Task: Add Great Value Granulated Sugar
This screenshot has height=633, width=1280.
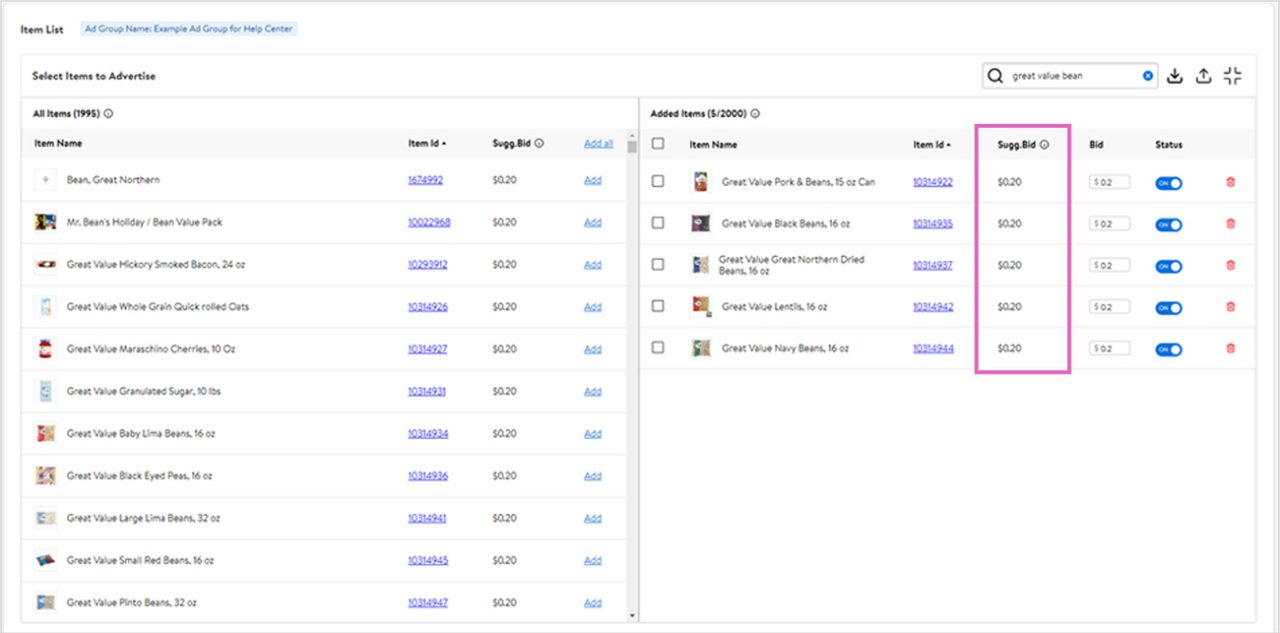Action: point(593,391)
